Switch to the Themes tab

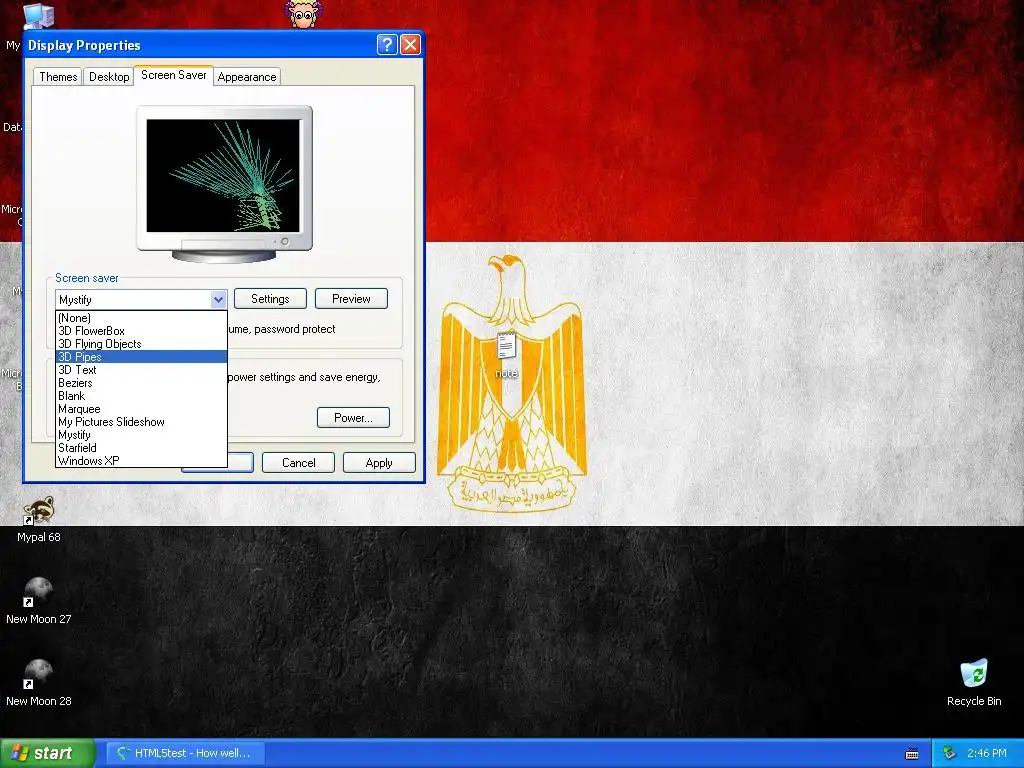click(58, 76)
